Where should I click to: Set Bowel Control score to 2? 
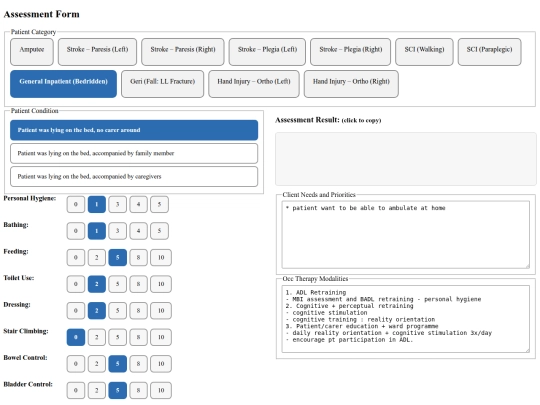[x=97, y=364]
